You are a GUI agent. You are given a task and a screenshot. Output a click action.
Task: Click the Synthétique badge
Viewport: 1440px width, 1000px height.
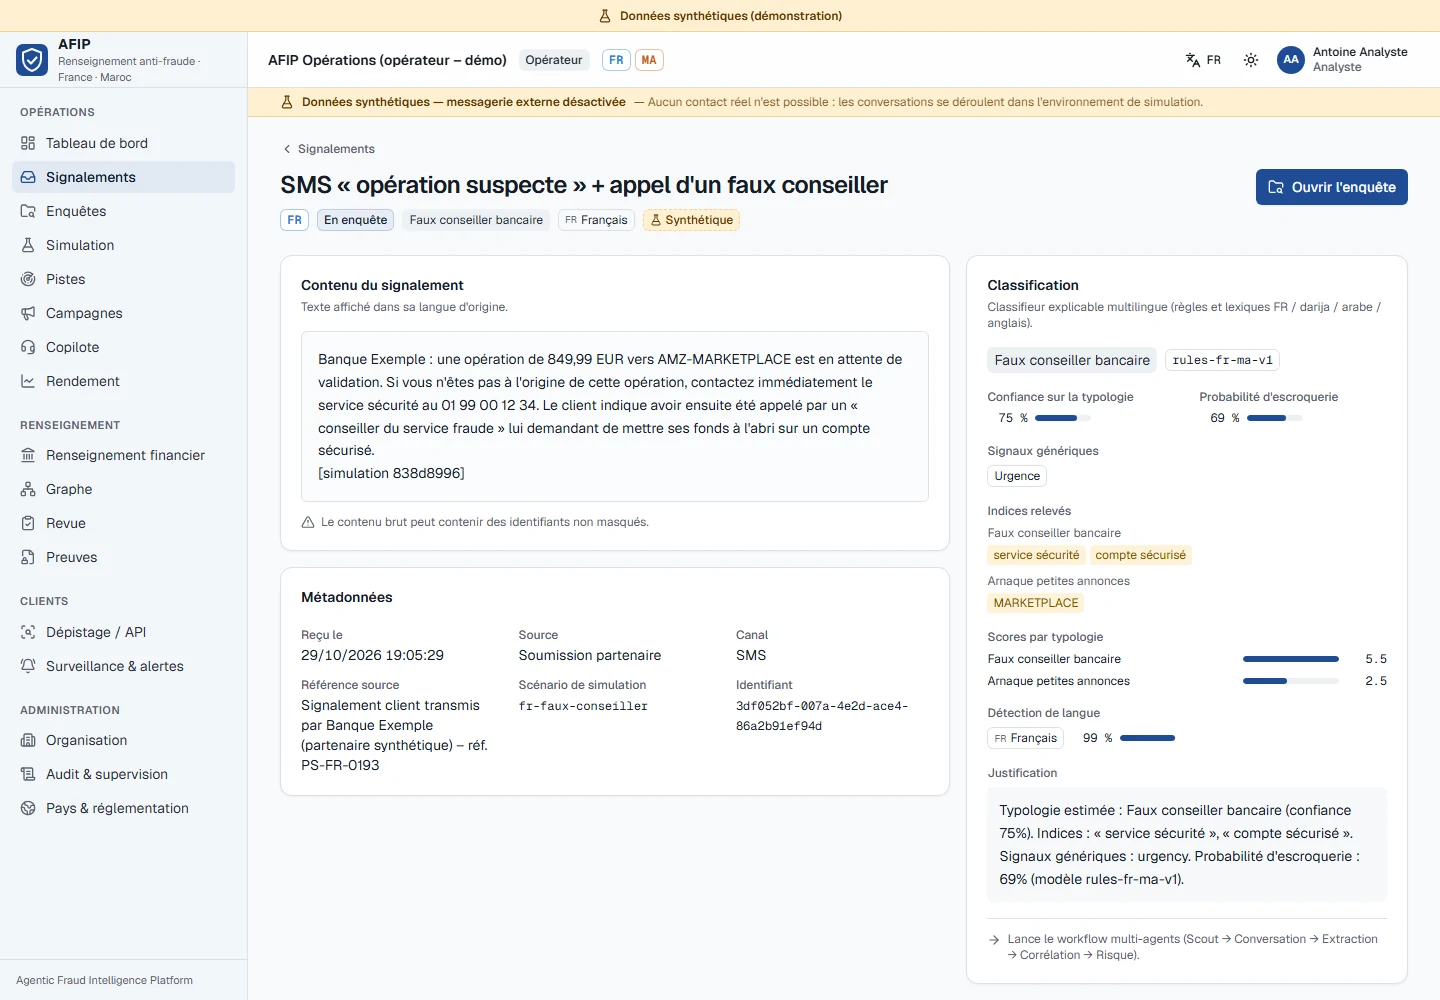pyautogui.click(x=691, y=220)
